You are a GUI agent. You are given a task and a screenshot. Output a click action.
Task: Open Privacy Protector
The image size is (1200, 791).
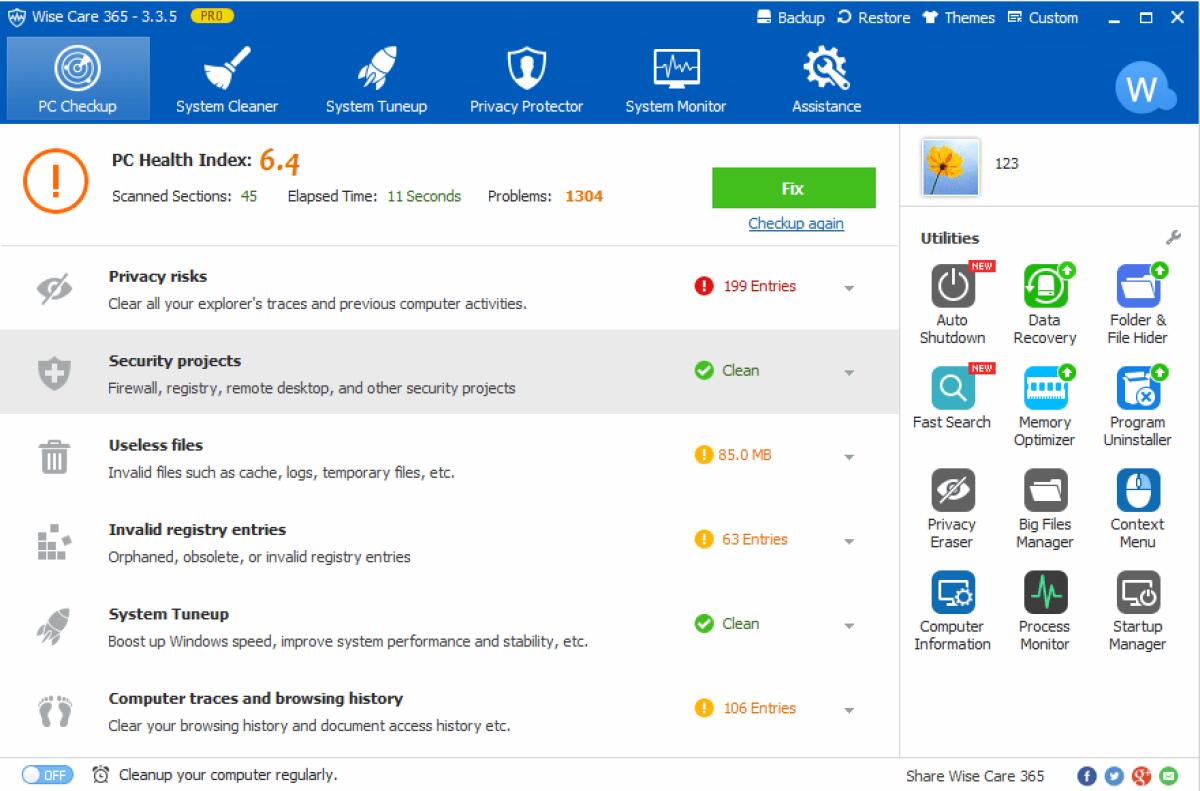[x=526, y=78]
